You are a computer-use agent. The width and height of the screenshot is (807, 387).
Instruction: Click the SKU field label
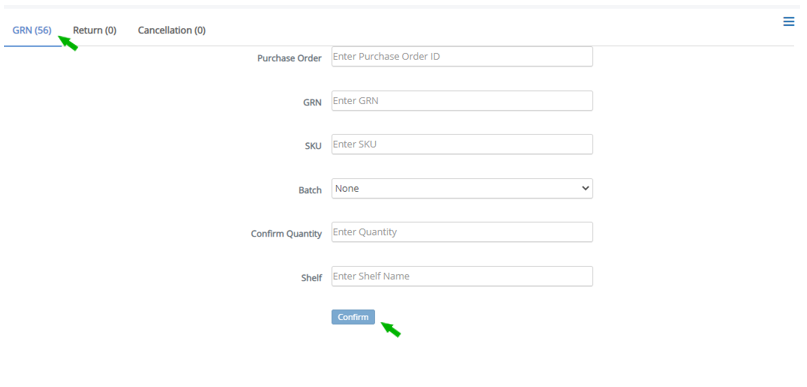313,146
